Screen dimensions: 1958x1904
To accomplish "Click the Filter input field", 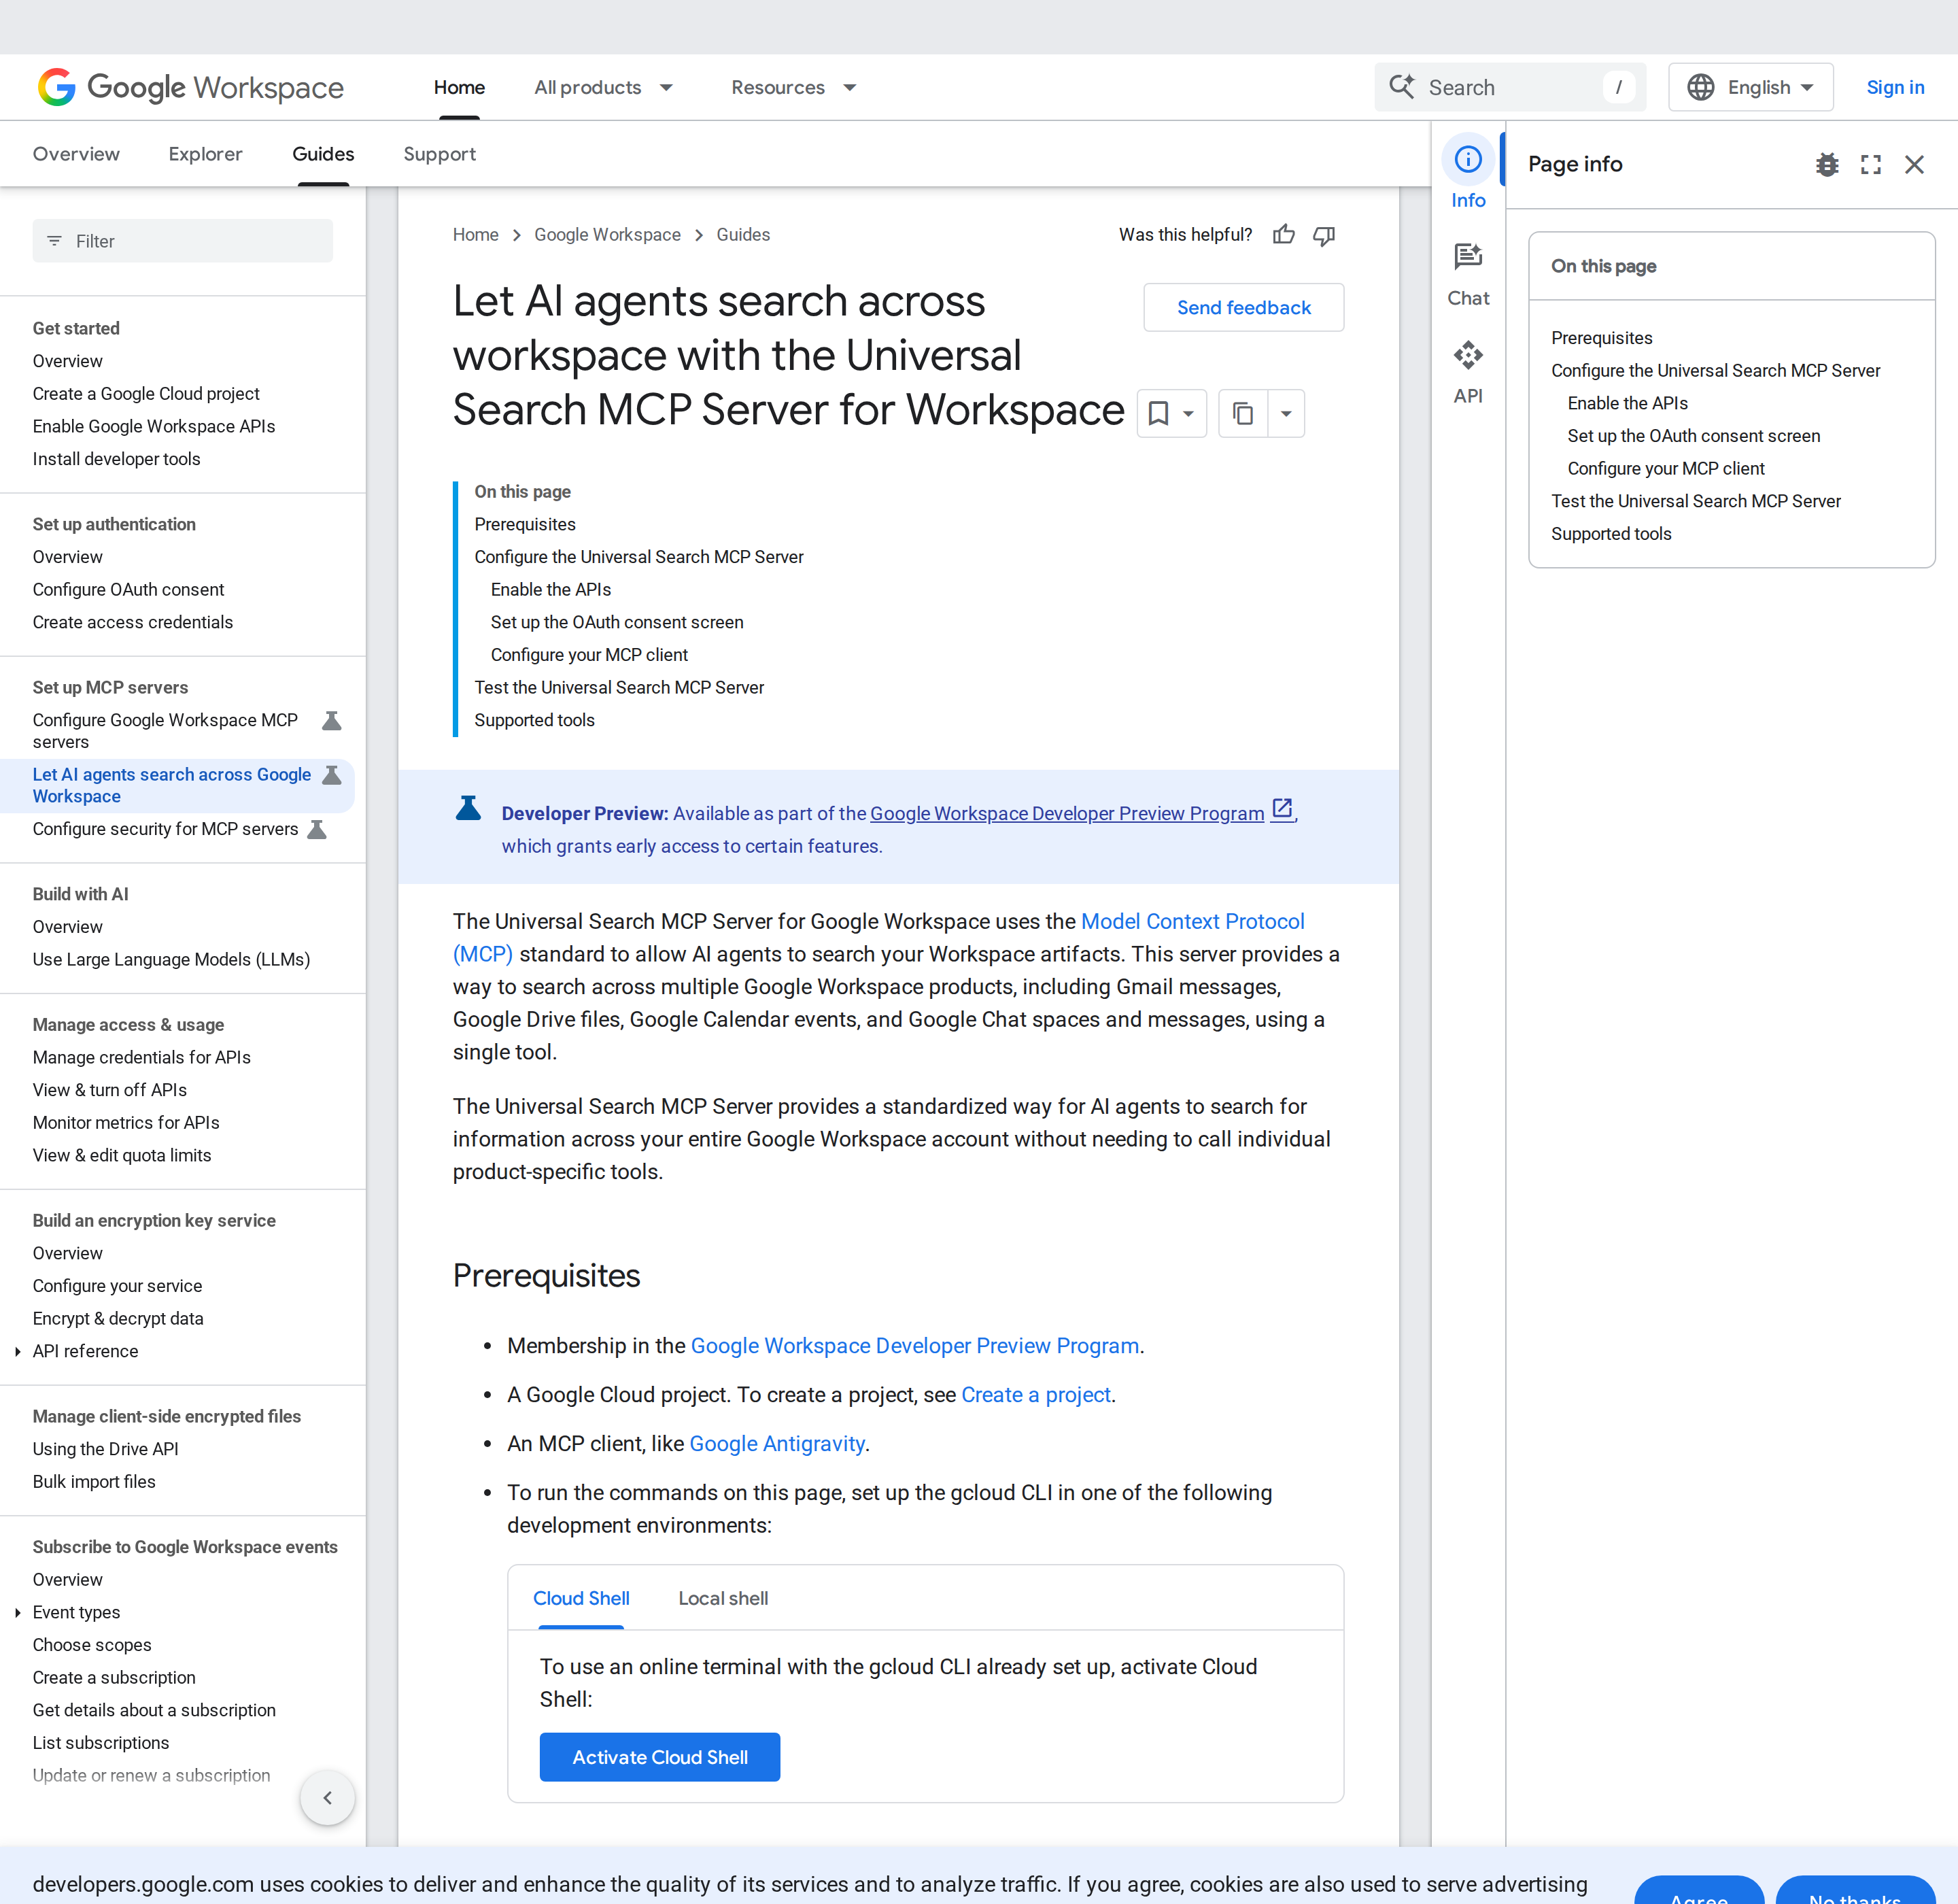I will click(x=182, y=241).
